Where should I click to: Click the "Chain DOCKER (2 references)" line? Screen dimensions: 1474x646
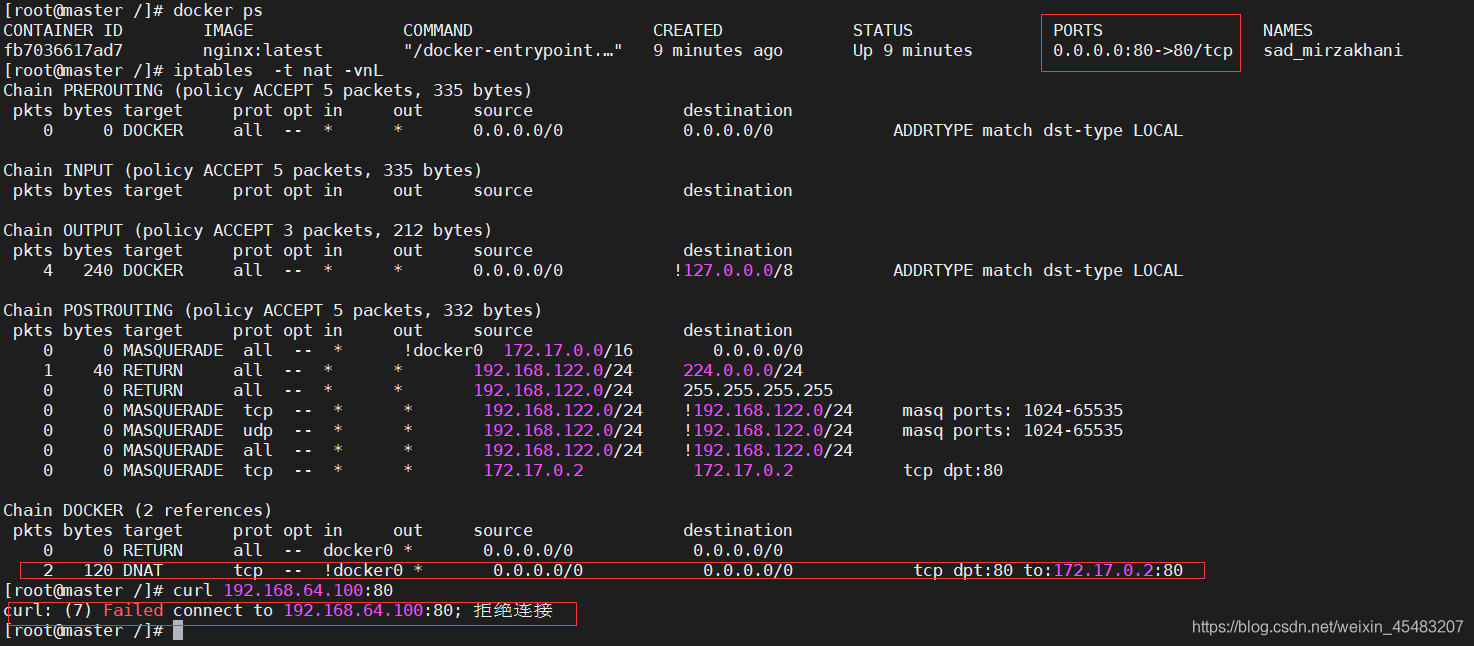point(137,510)
